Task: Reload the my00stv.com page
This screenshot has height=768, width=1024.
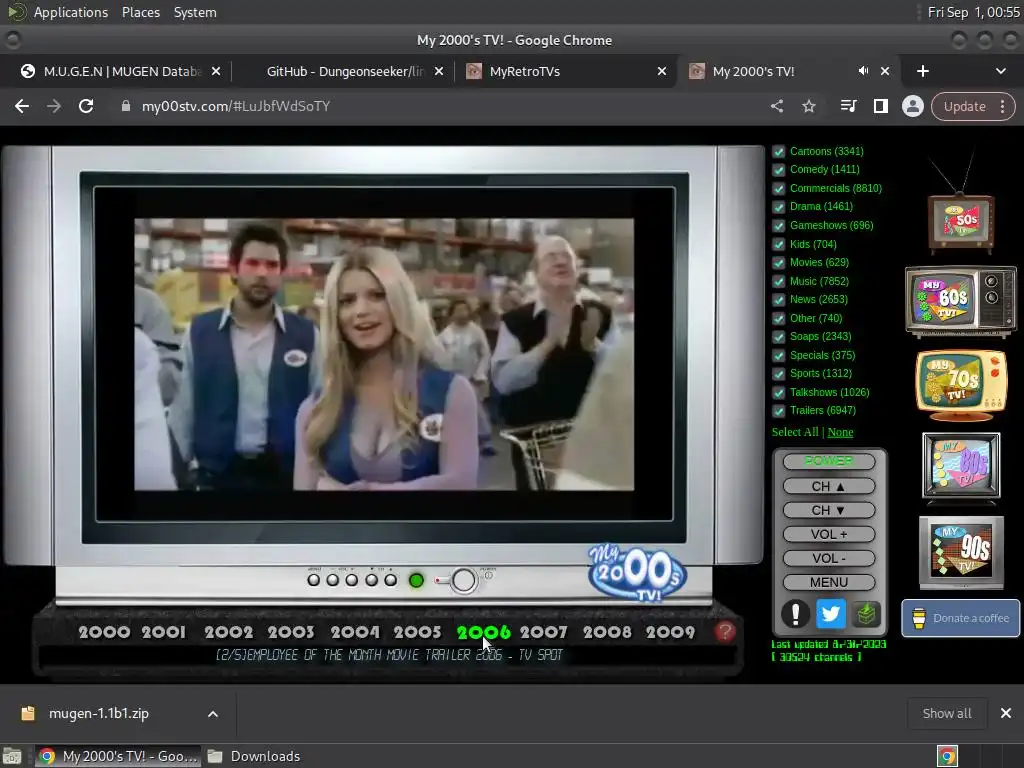Action: [x=86, y=106]
